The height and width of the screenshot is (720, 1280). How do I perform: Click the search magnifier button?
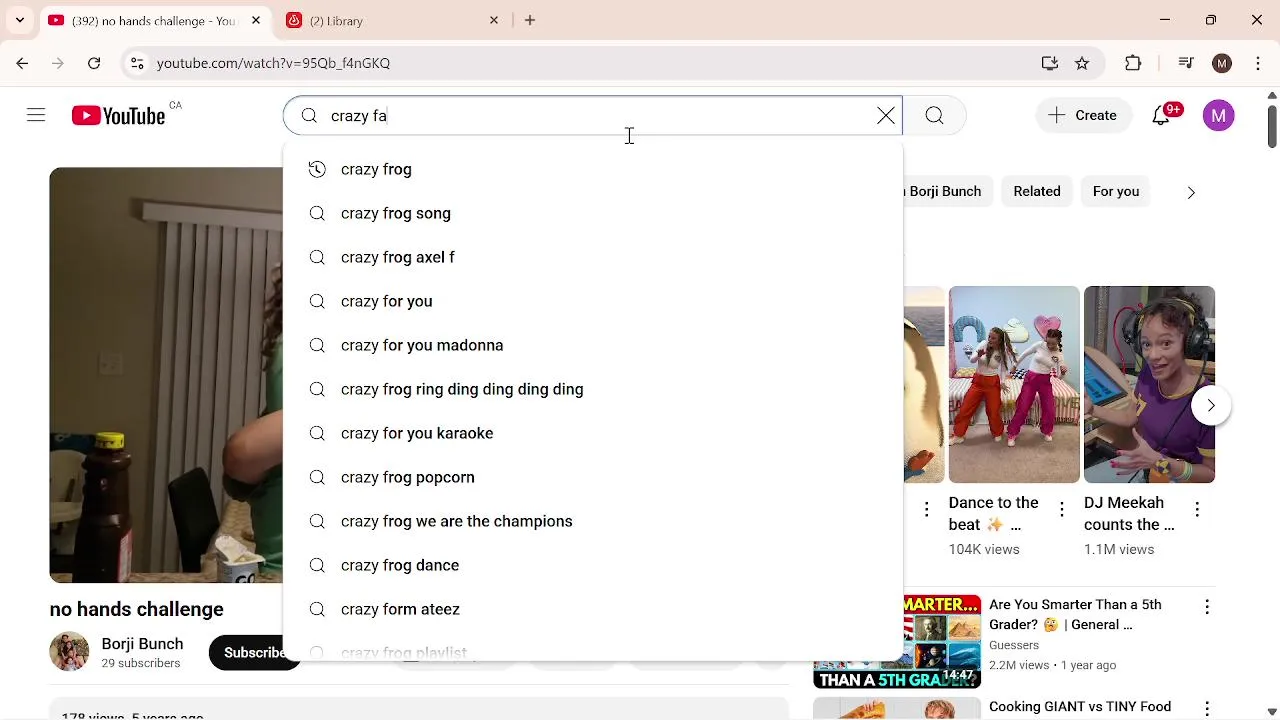pyautogui.click(x=934, y=116)
